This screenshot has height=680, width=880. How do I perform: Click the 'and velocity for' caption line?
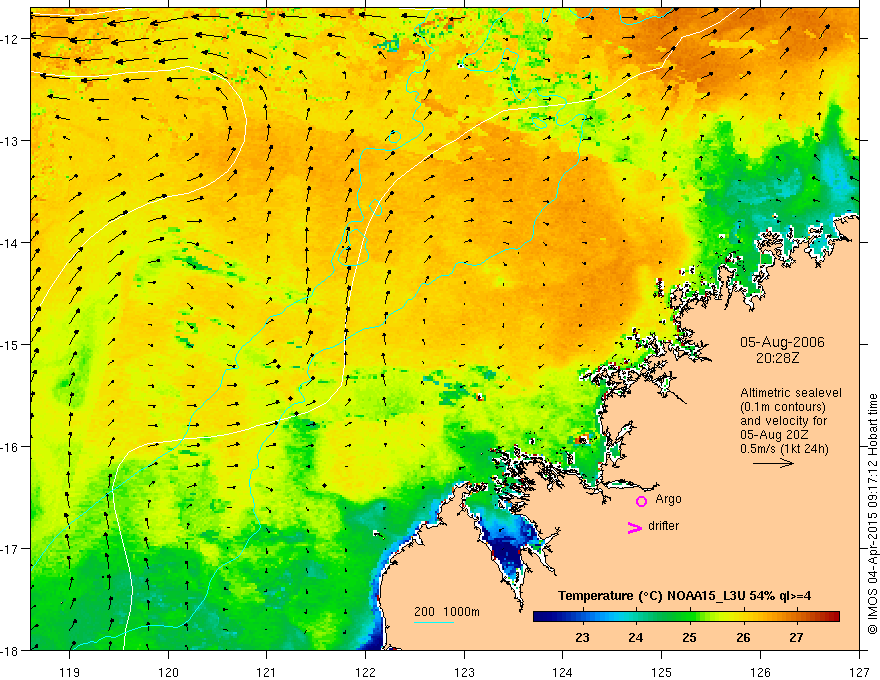784,421
